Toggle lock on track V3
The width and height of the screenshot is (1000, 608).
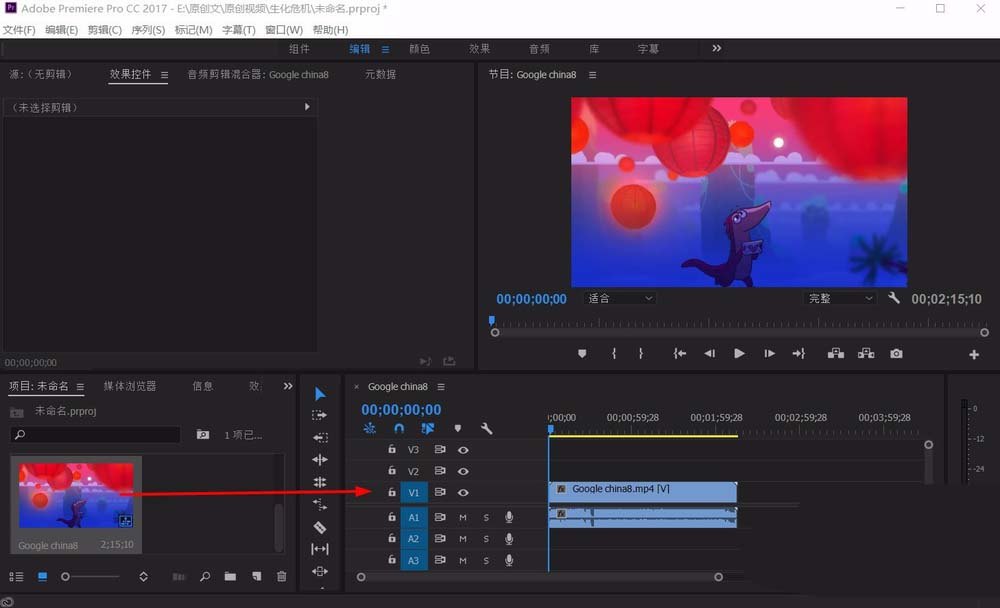tap(392, 449)
